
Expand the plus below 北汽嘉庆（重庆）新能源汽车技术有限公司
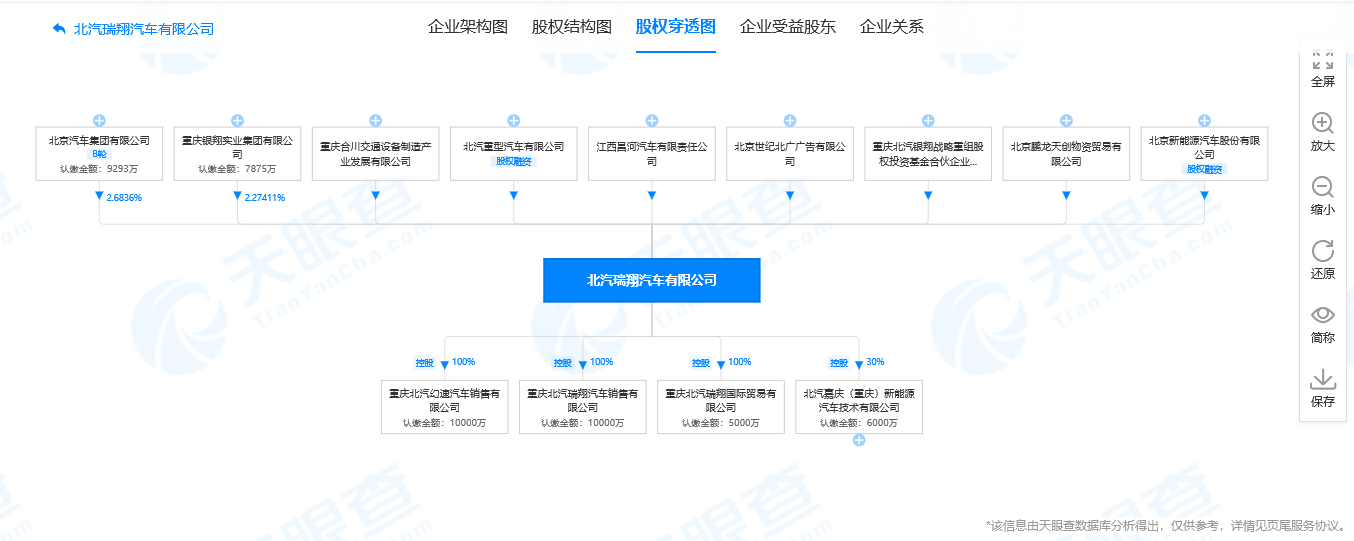[858, 440]
